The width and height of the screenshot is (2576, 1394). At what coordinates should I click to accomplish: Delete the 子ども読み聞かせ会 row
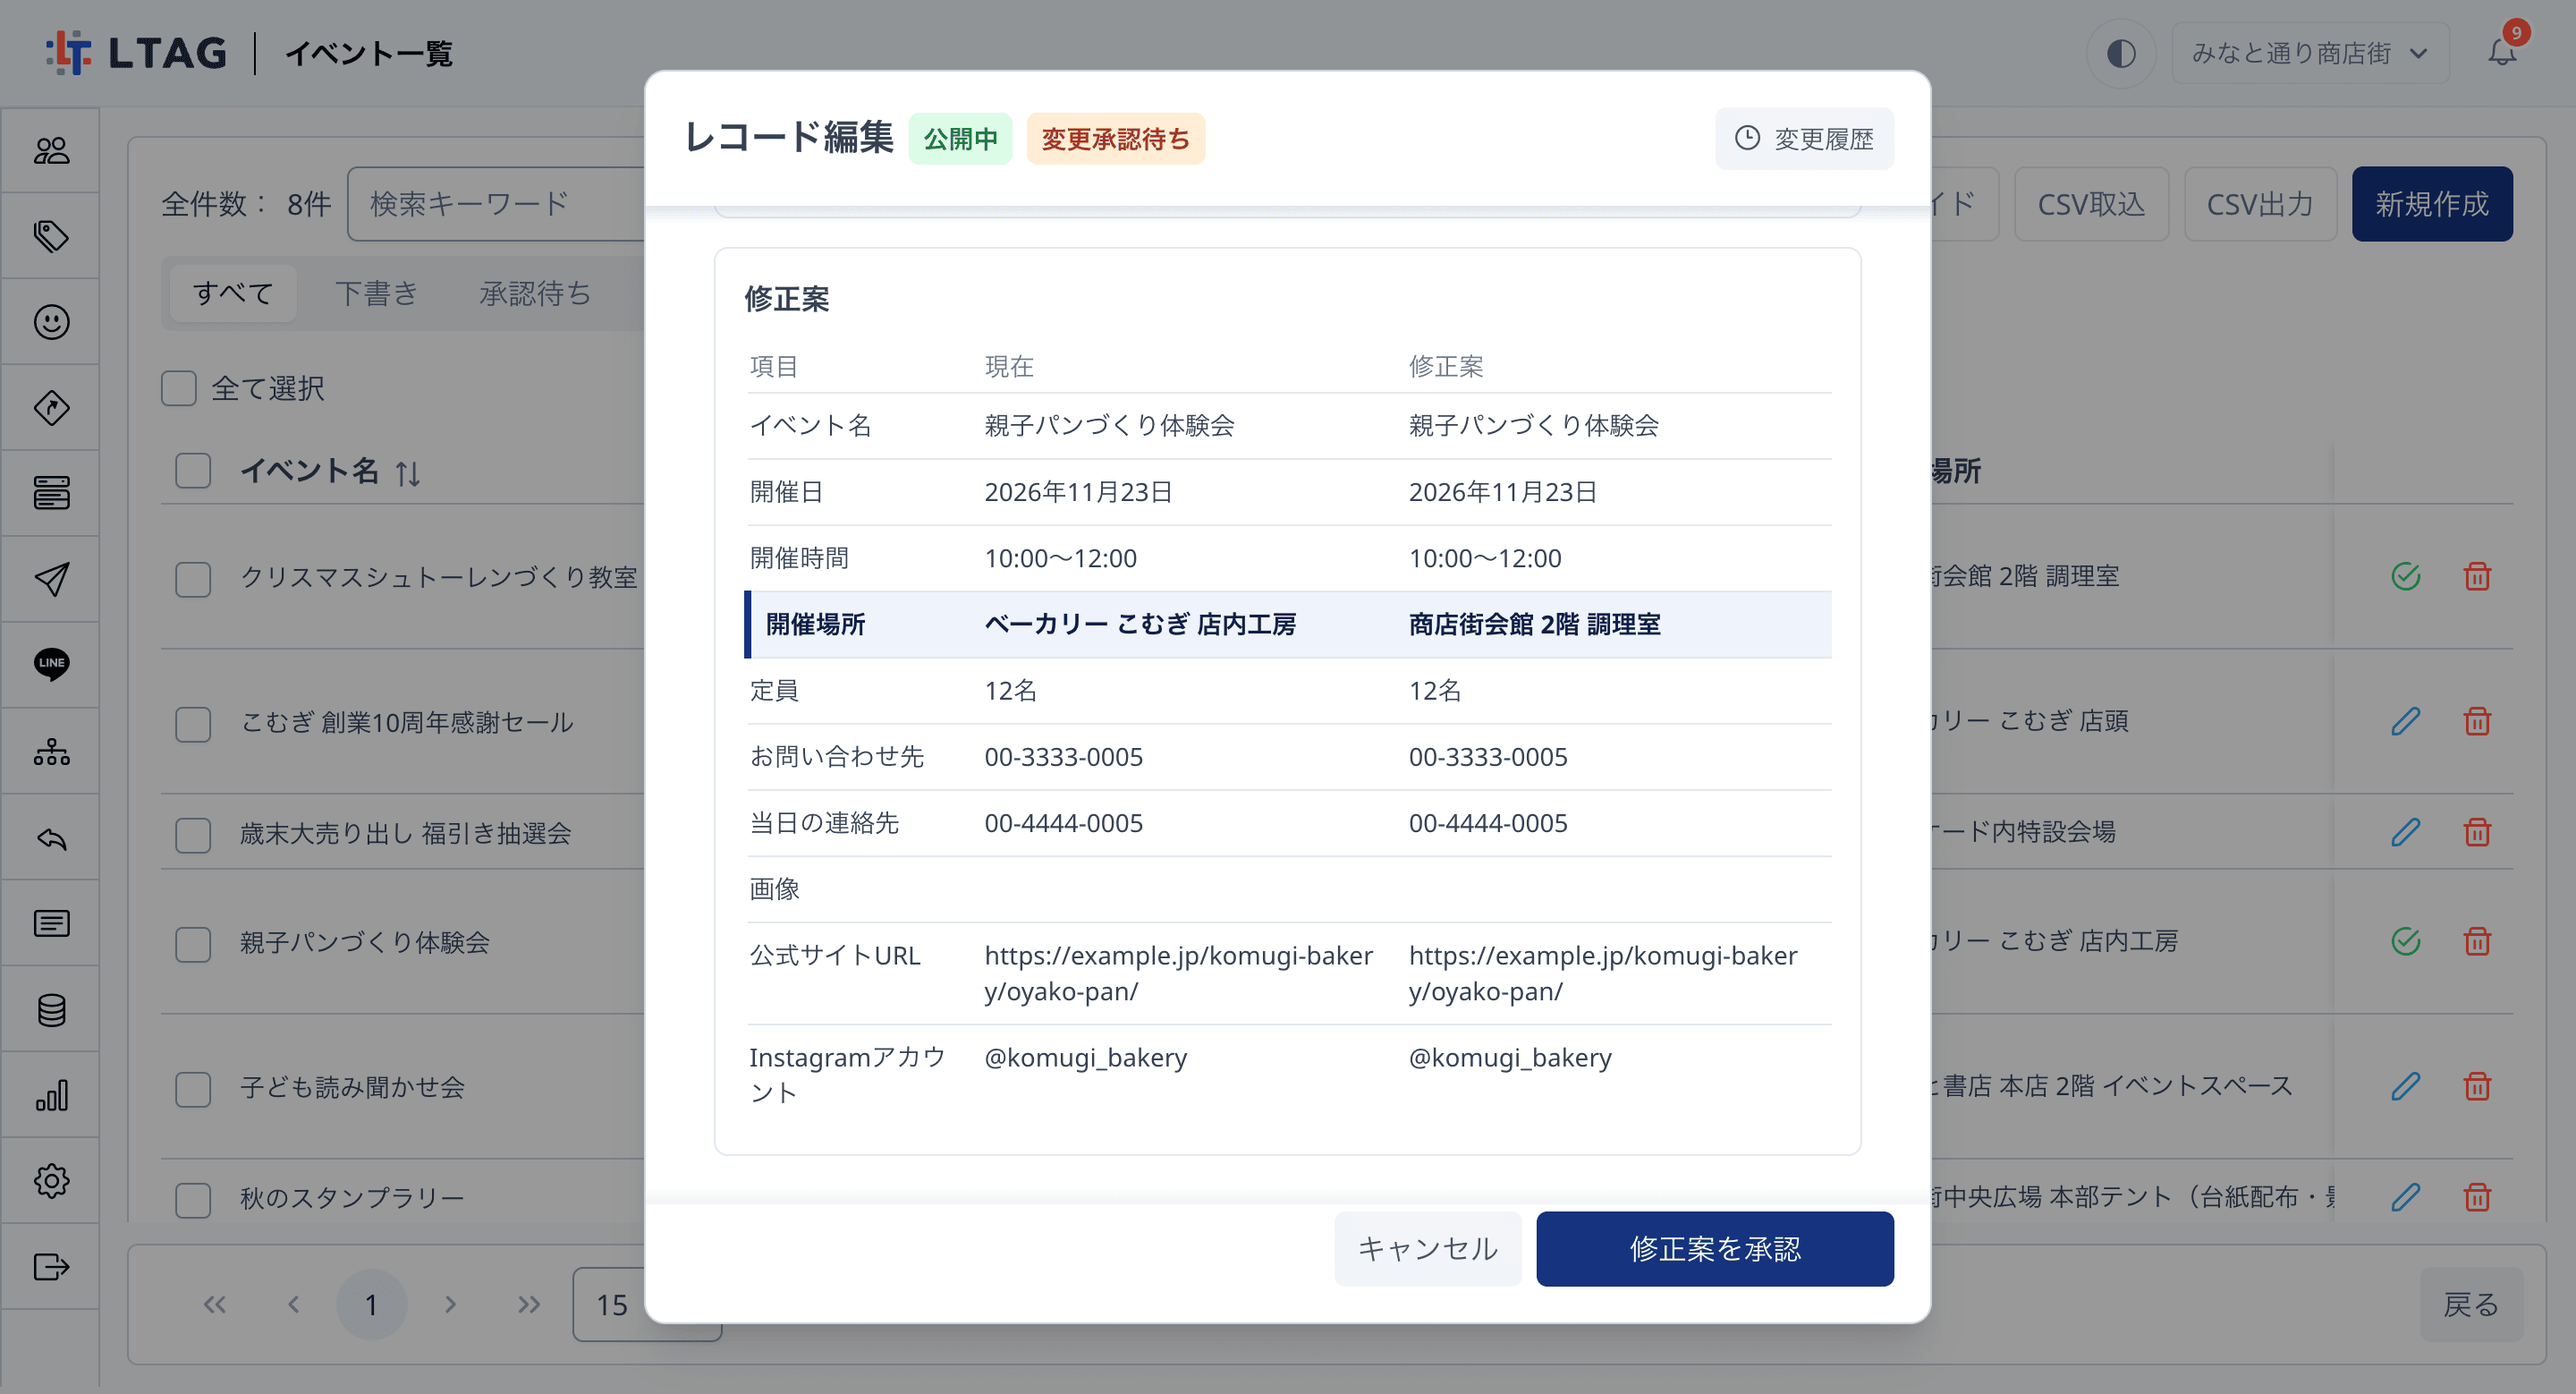click(2477, 1086)
